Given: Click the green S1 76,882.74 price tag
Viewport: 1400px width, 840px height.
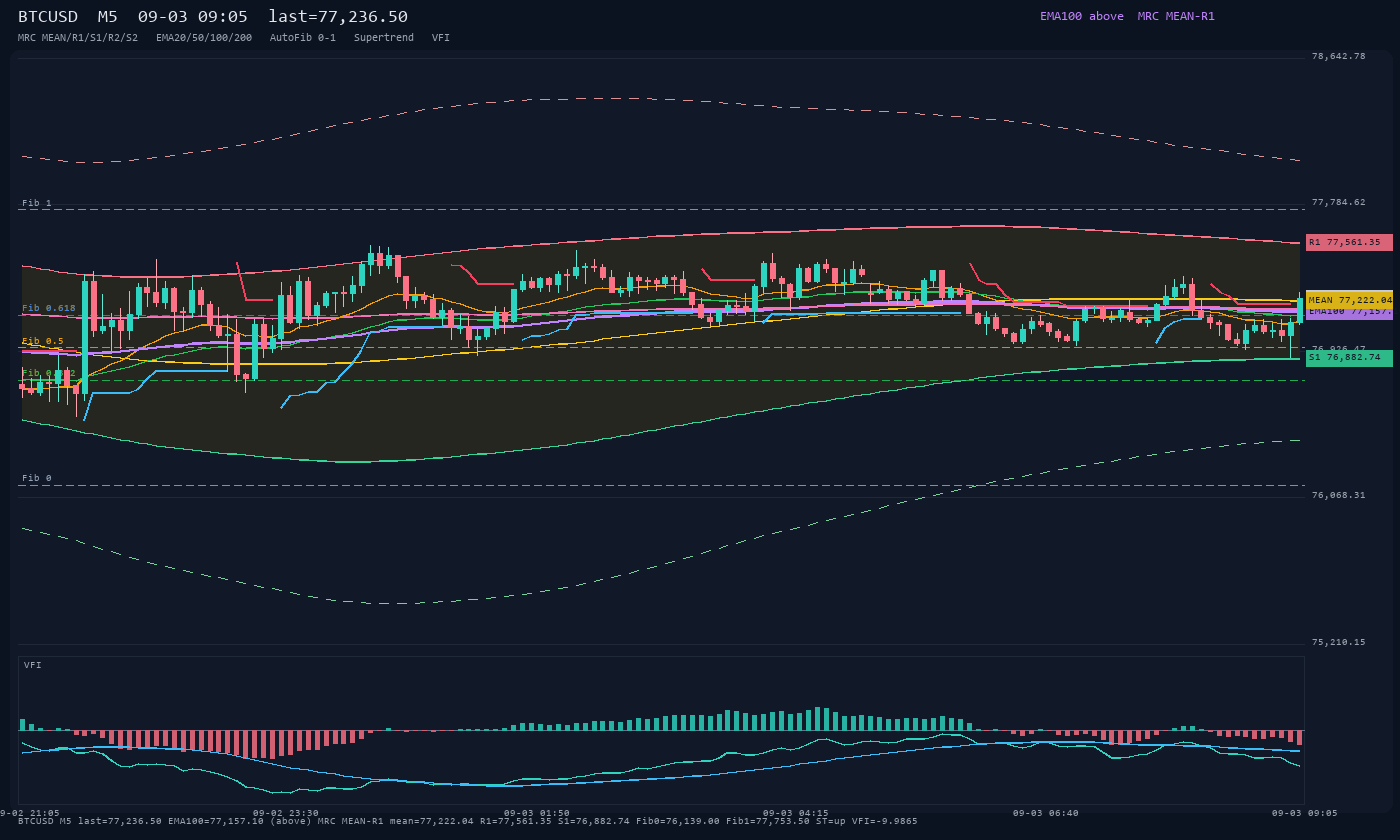Looking at the screenshot, I should 1349,357.
